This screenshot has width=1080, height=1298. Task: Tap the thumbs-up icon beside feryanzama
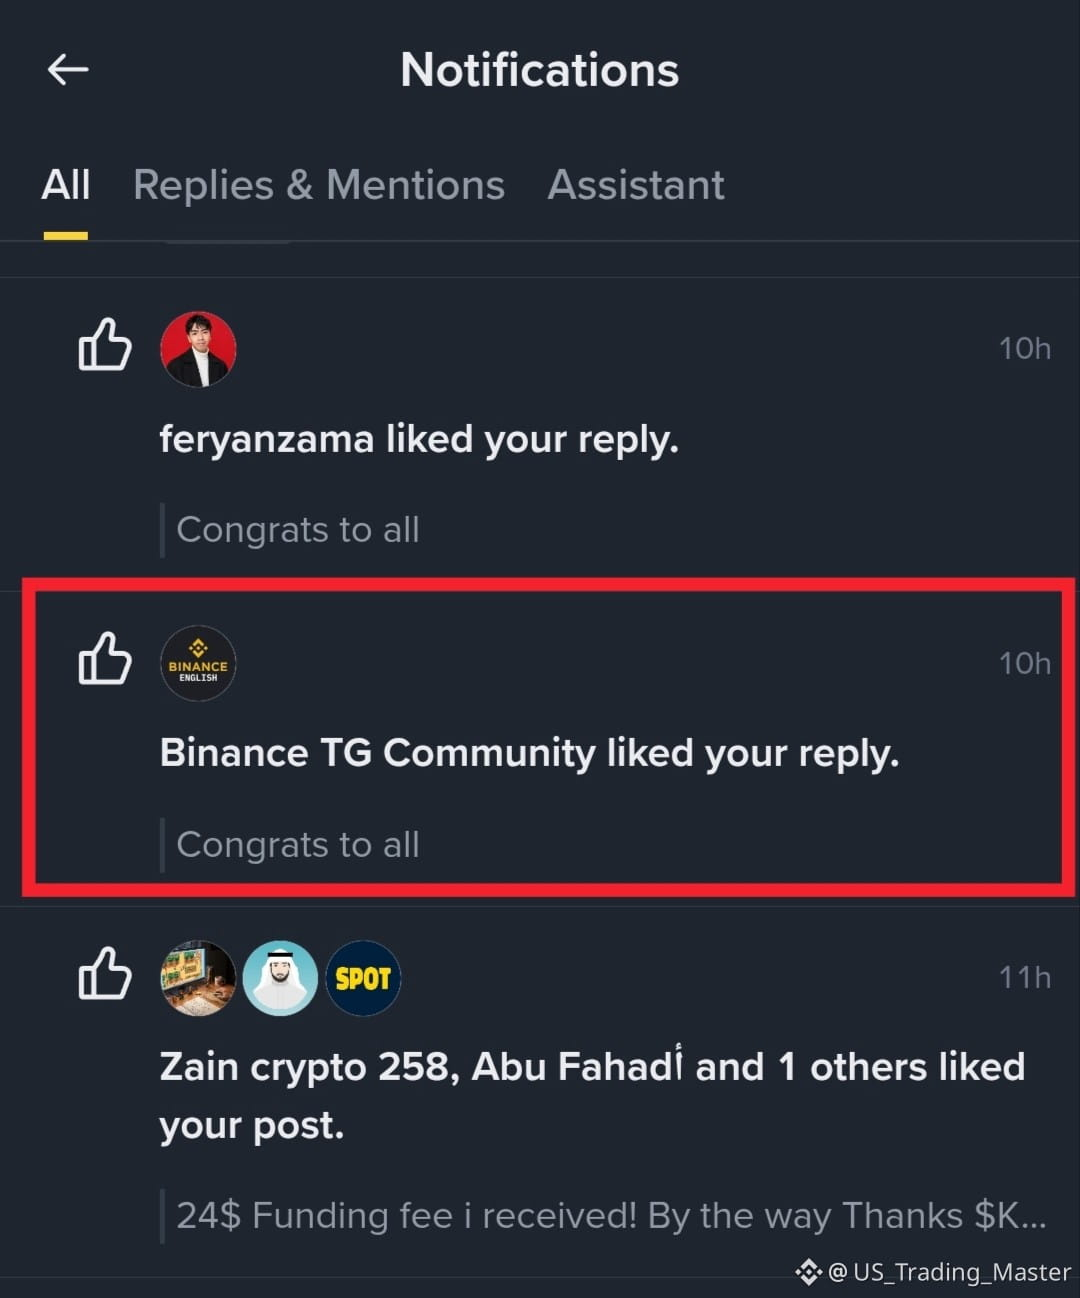coord(105,344)
